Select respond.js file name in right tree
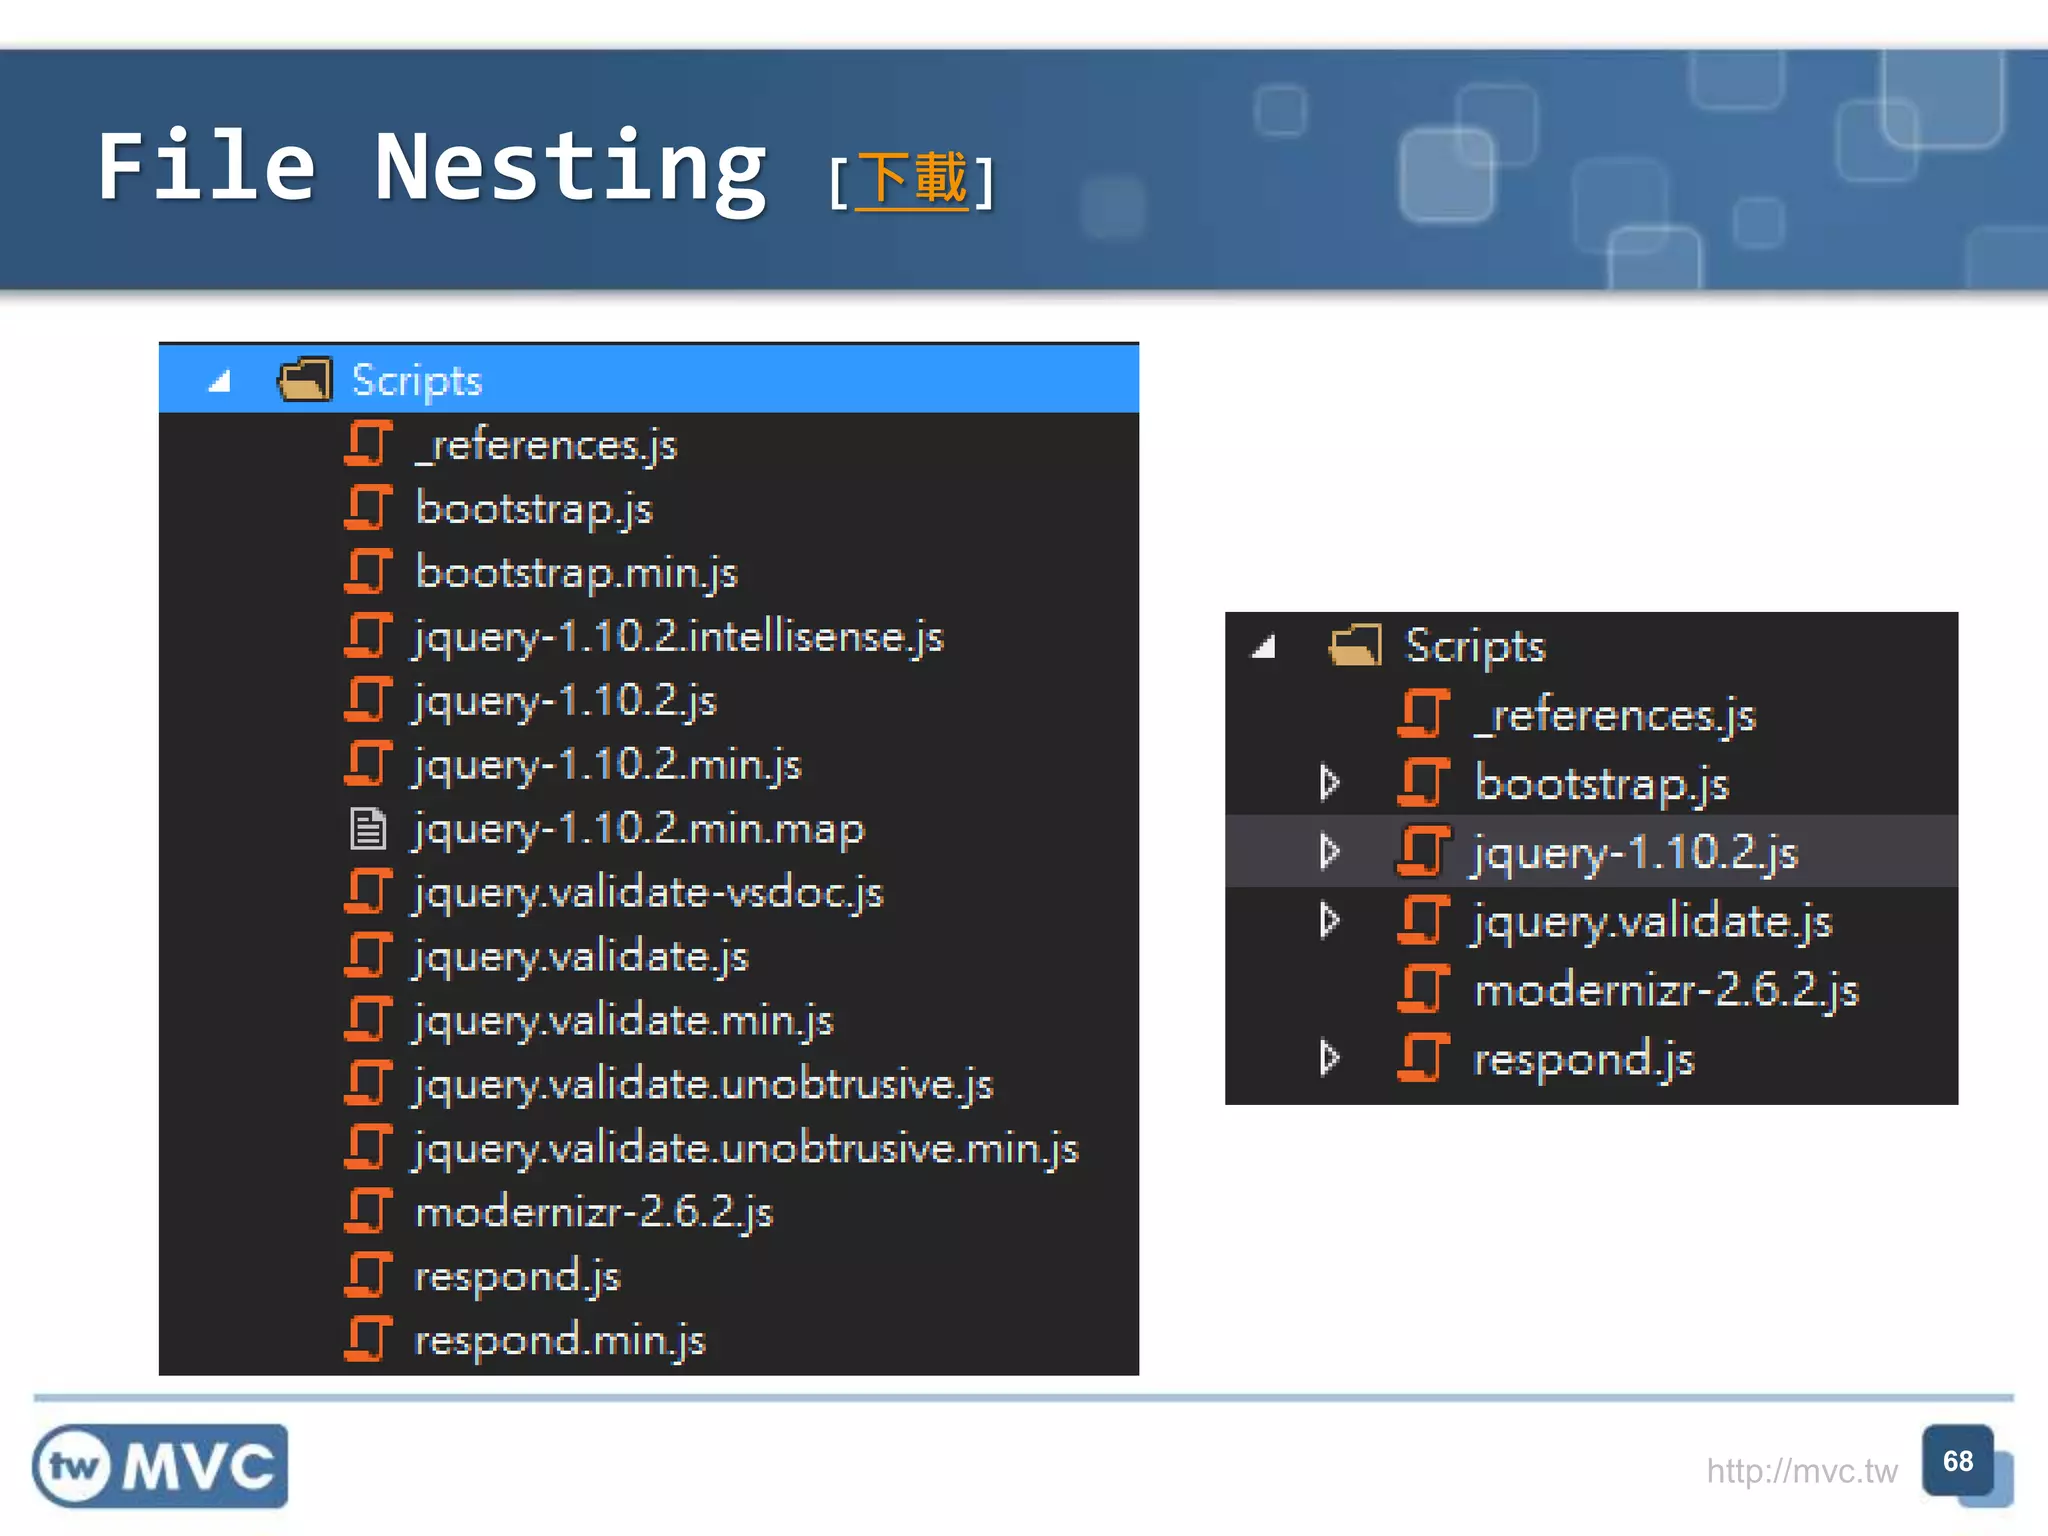The width and height of the screenshot is (2048, 1536). click(x=1585, y=1061)
